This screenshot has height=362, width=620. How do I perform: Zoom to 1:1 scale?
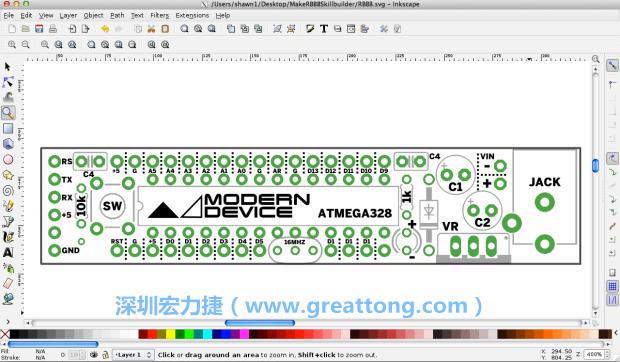click(x=45, y=45)
